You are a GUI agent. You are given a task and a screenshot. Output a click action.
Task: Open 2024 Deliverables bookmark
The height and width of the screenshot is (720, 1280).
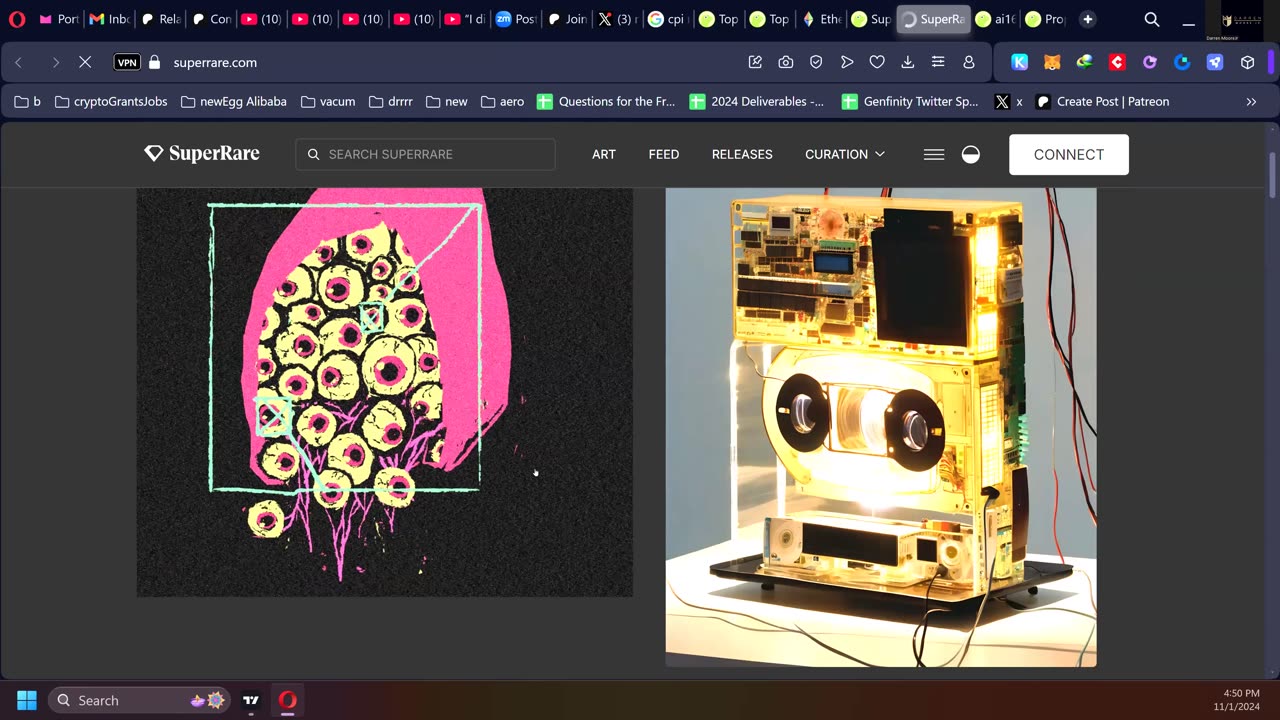757,101
